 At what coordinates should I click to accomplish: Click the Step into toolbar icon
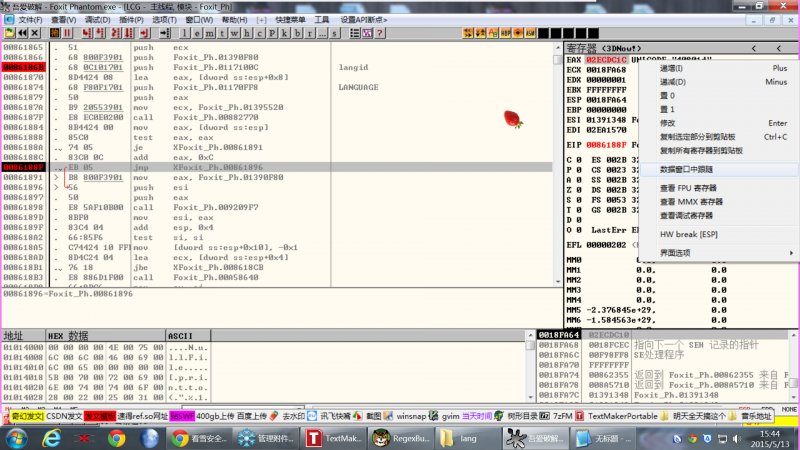[x=87, y=33]
